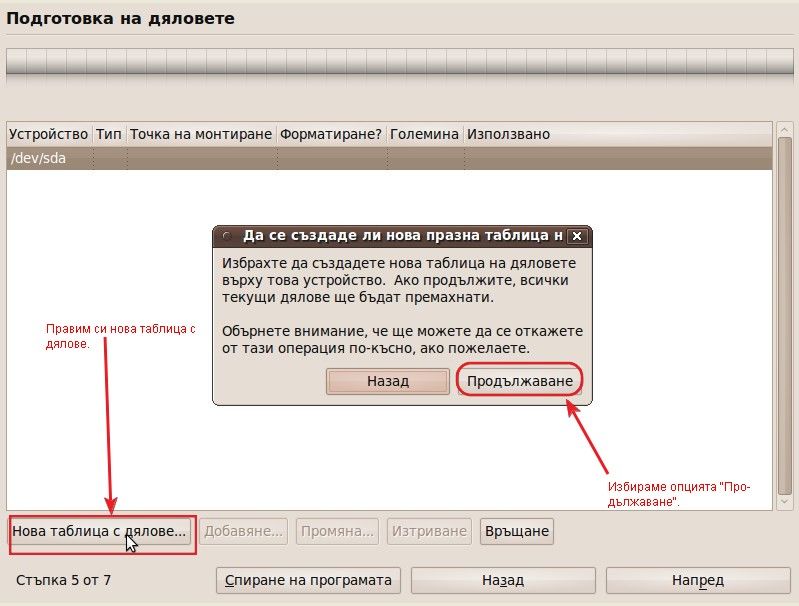Click the round icon in the dialog title bar
The width and height of the screenshot is (799, 606).
[227, 236]
